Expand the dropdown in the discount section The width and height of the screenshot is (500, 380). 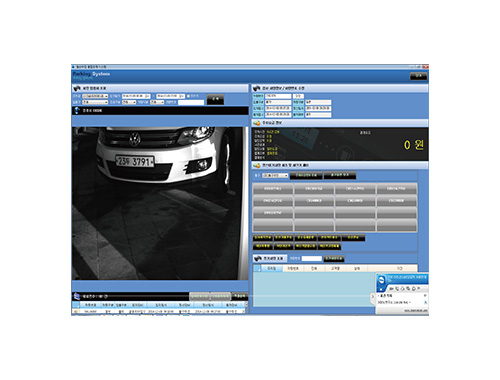coord(275,175)
